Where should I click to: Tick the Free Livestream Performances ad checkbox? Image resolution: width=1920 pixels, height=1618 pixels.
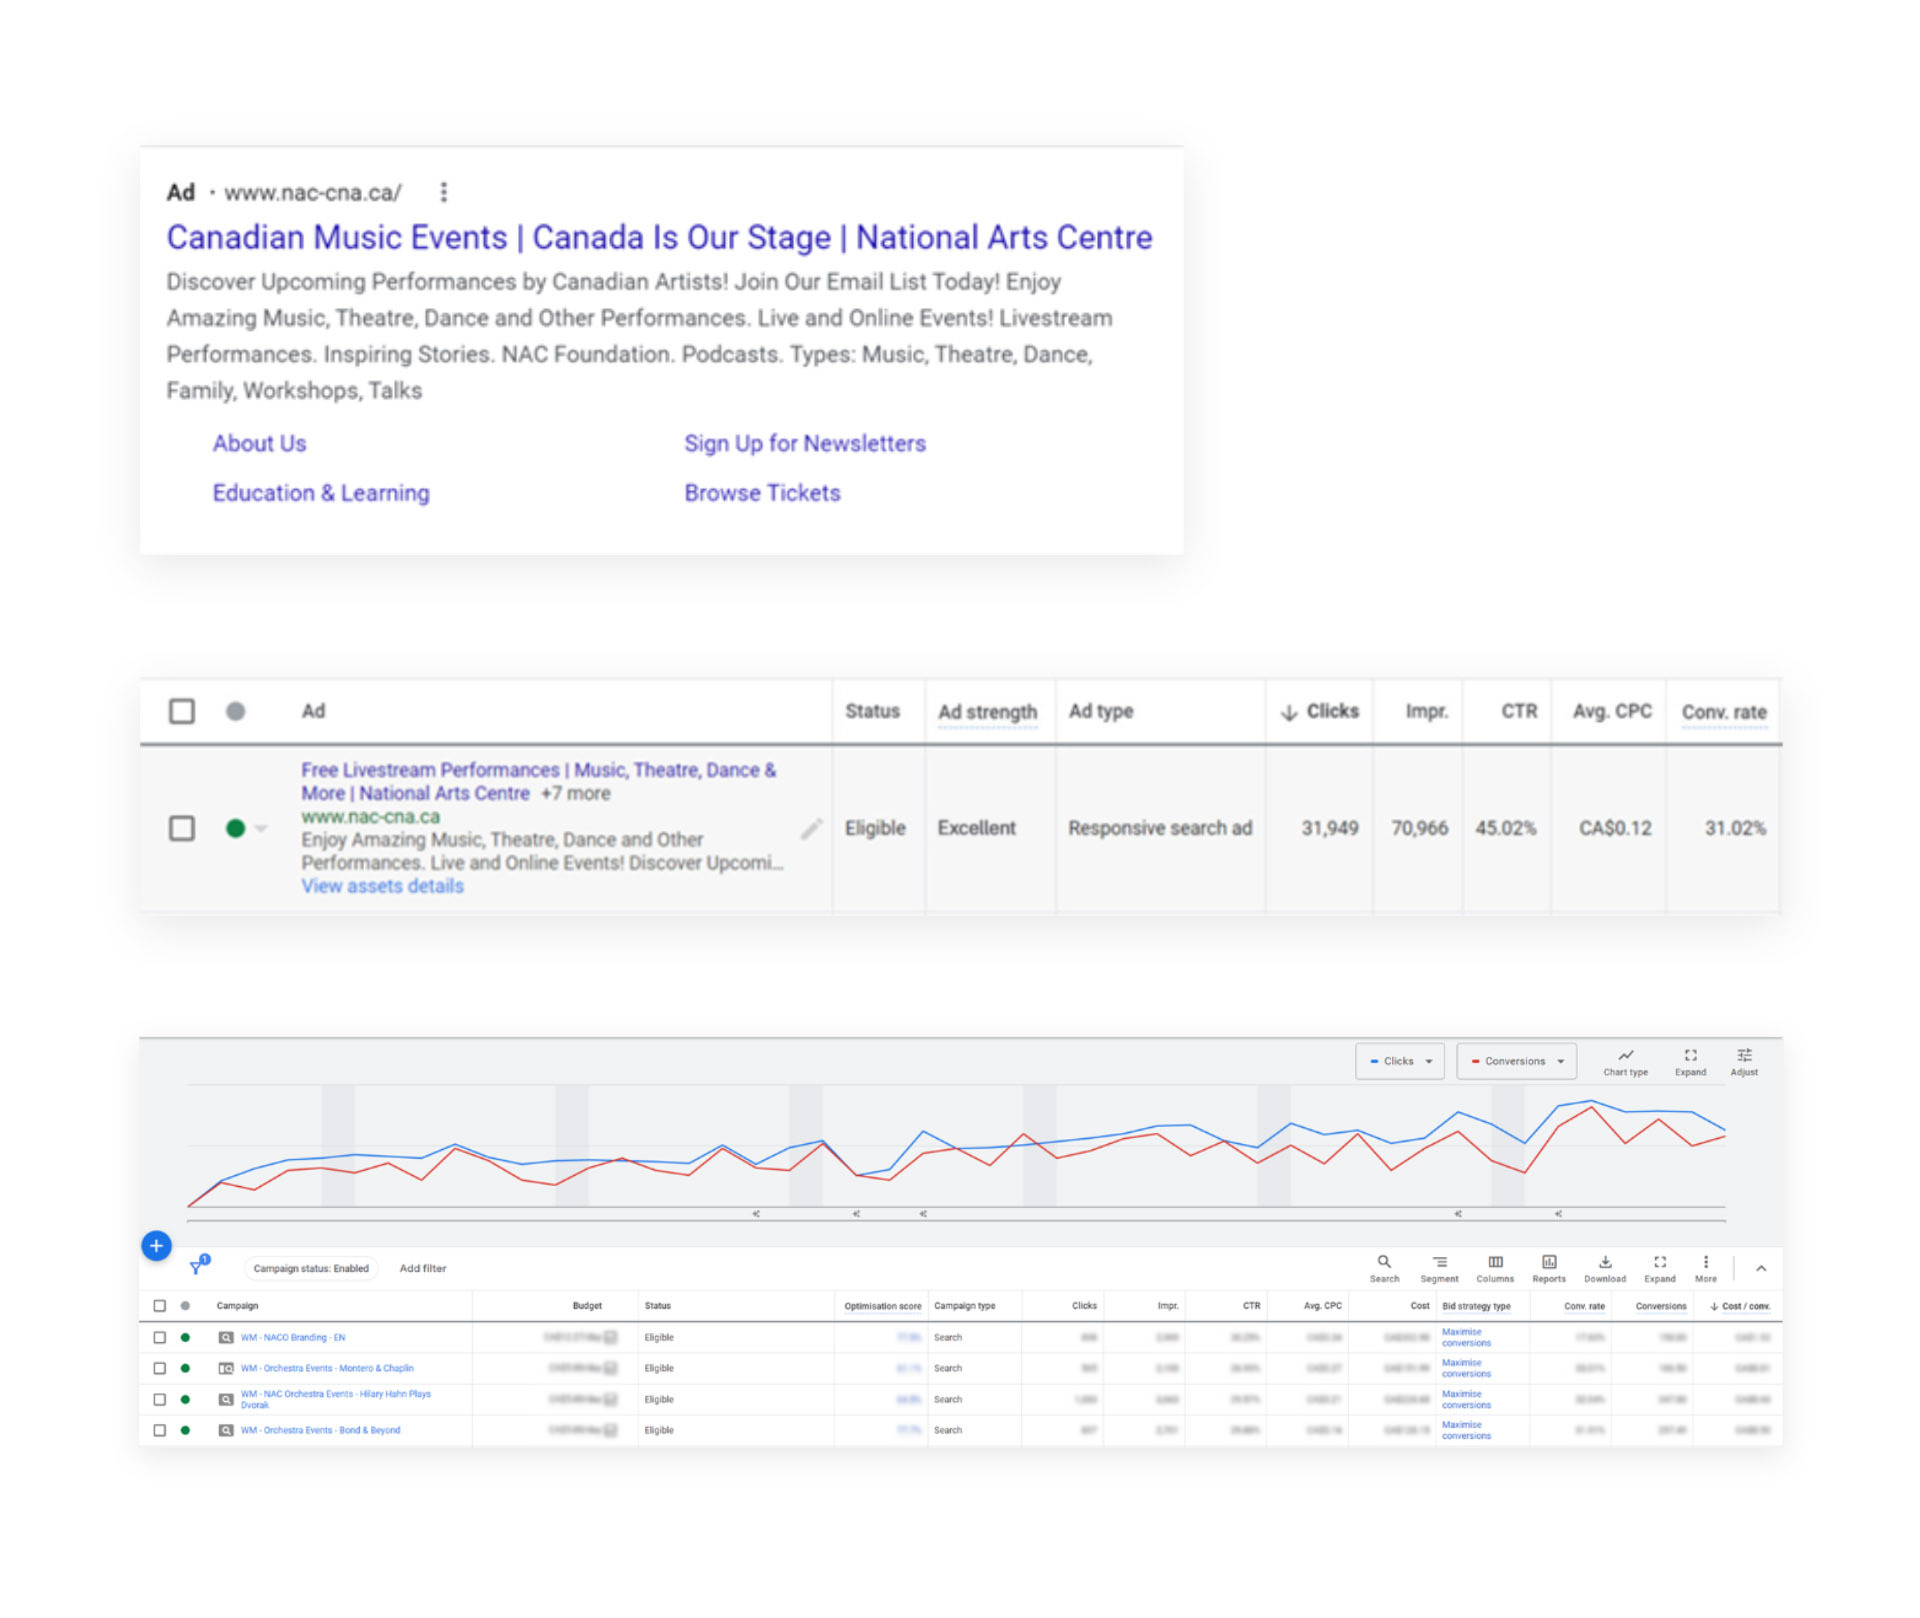coord(182,828)
